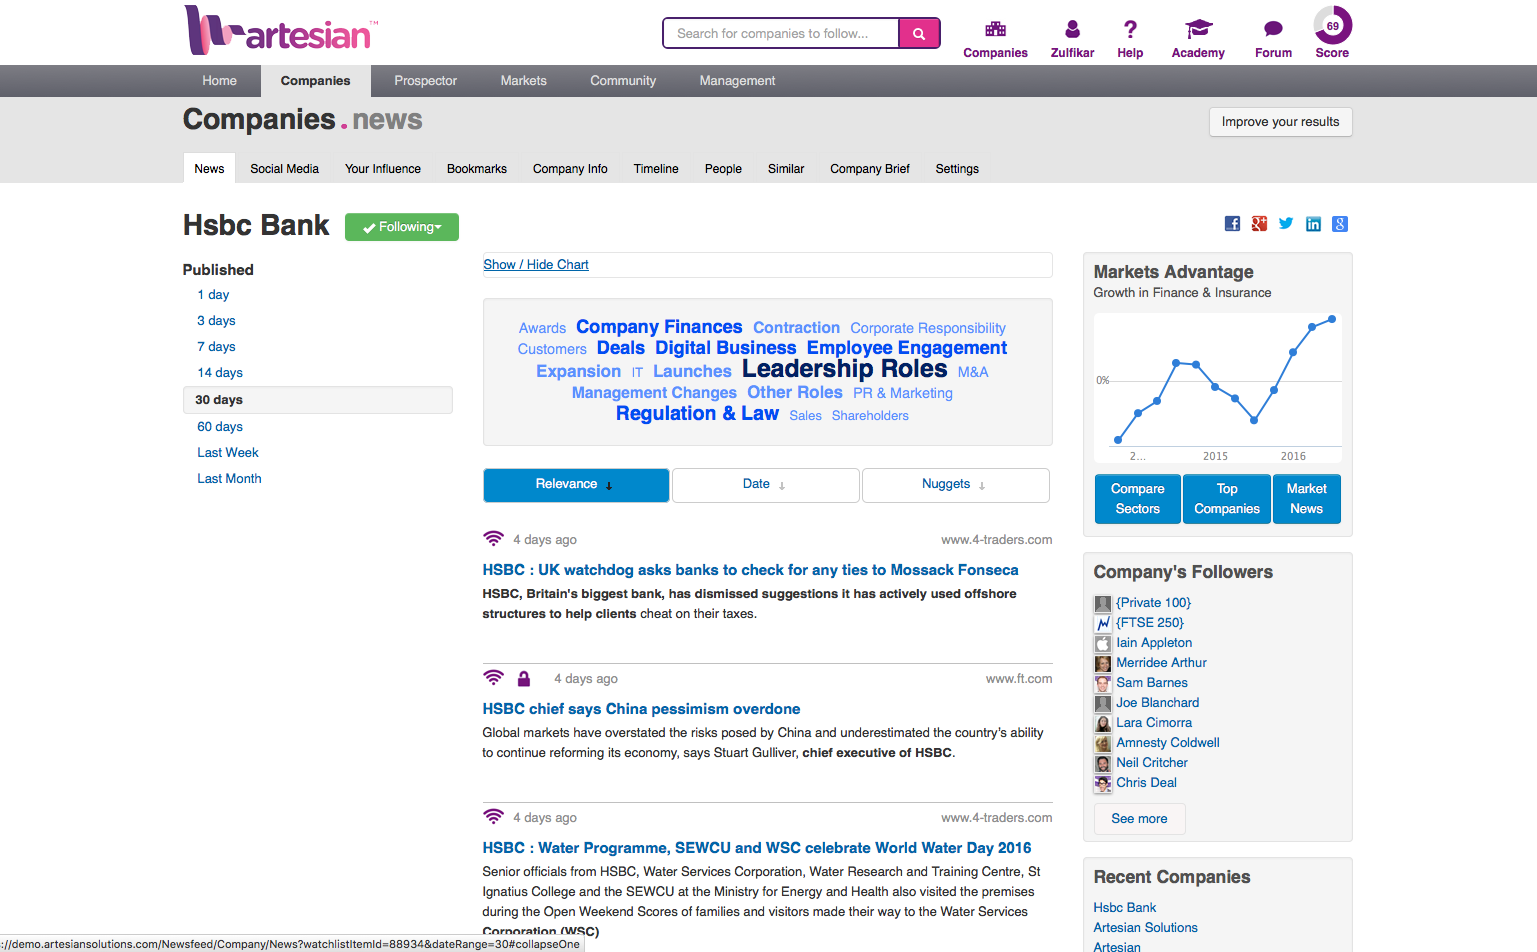Click the Score circle indicator
Viewport: 1537px width, 952px height.
[1332, 26]
